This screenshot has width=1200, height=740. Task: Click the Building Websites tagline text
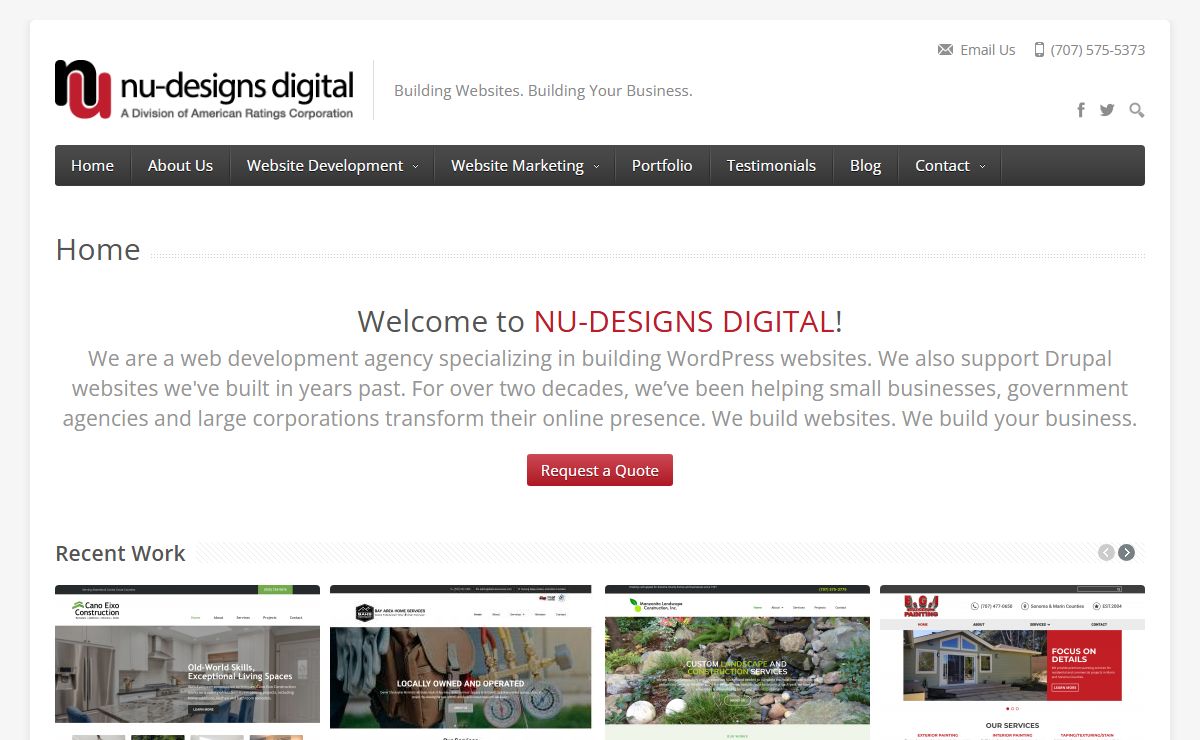coord(543,90)
